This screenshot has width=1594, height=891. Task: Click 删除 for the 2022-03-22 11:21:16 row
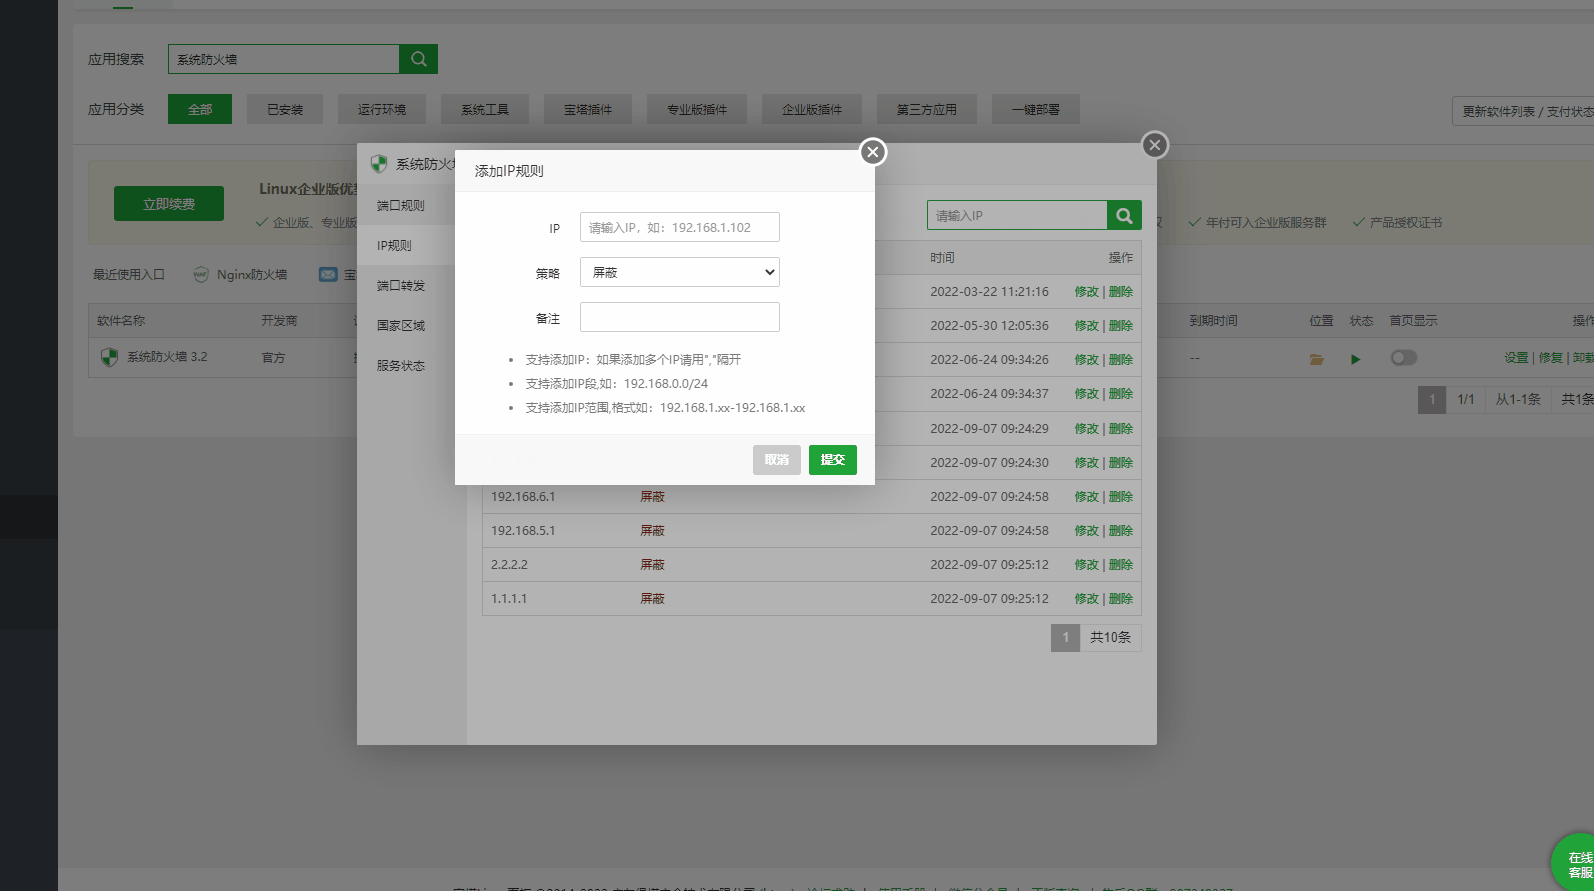pyautogui.click(x=1121, y=292)
